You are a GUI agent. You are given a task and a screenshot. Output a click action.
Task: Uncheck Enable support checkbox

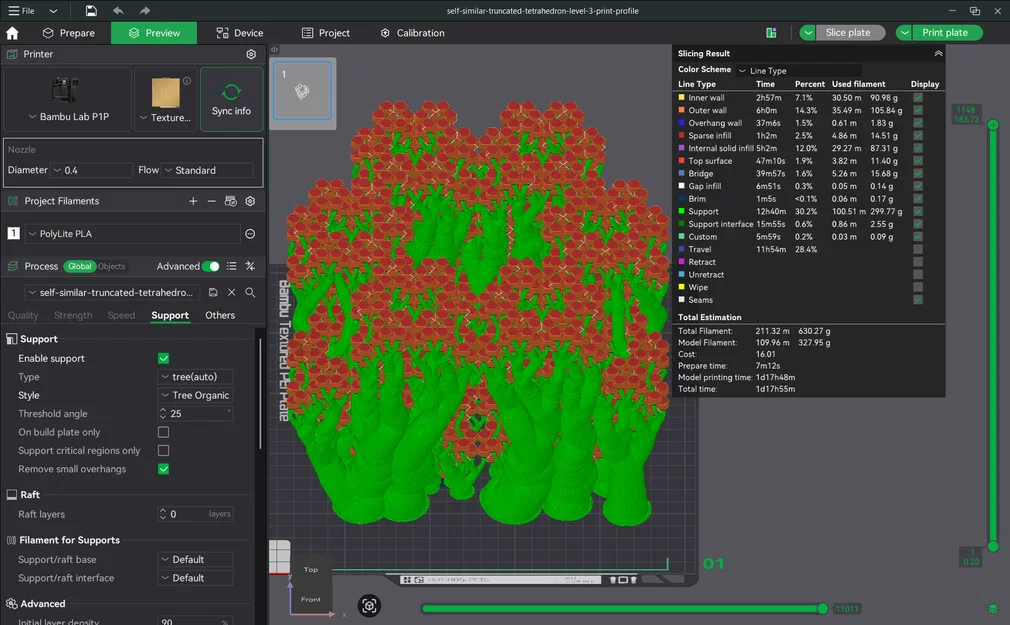click(164, 358)
